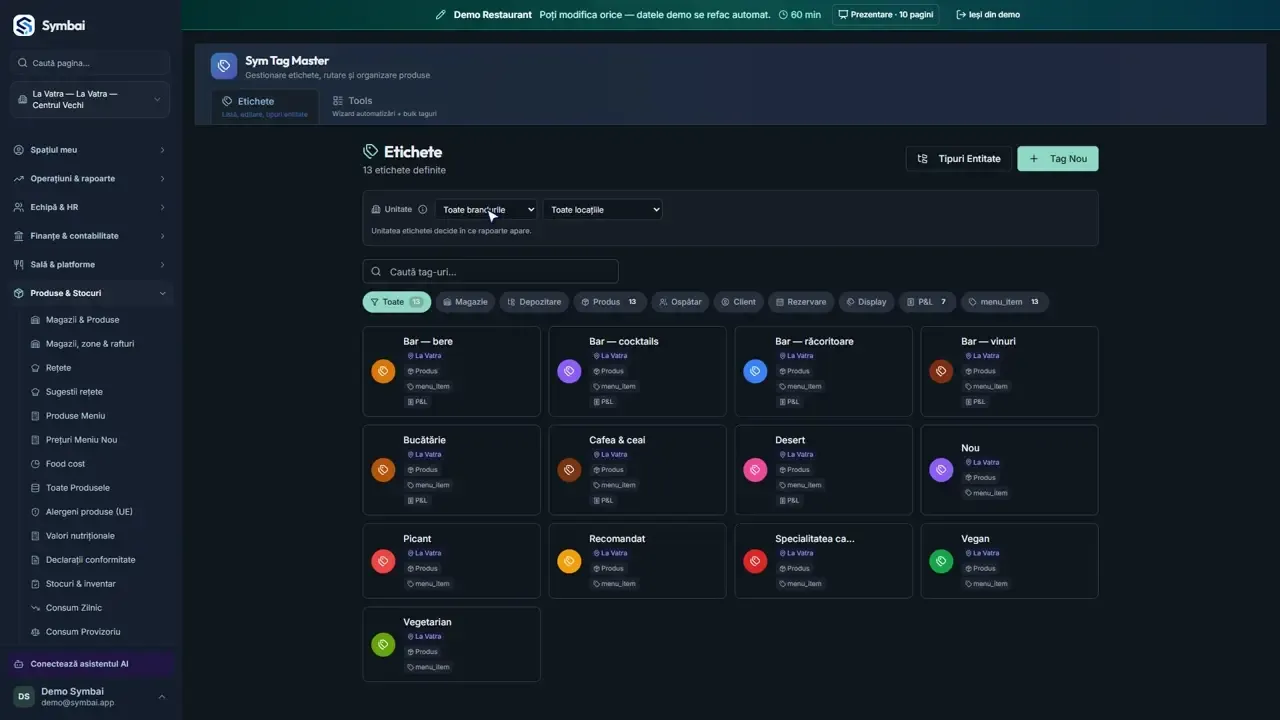
Task: Filter tags by Magazie
Action: (465, 302)
